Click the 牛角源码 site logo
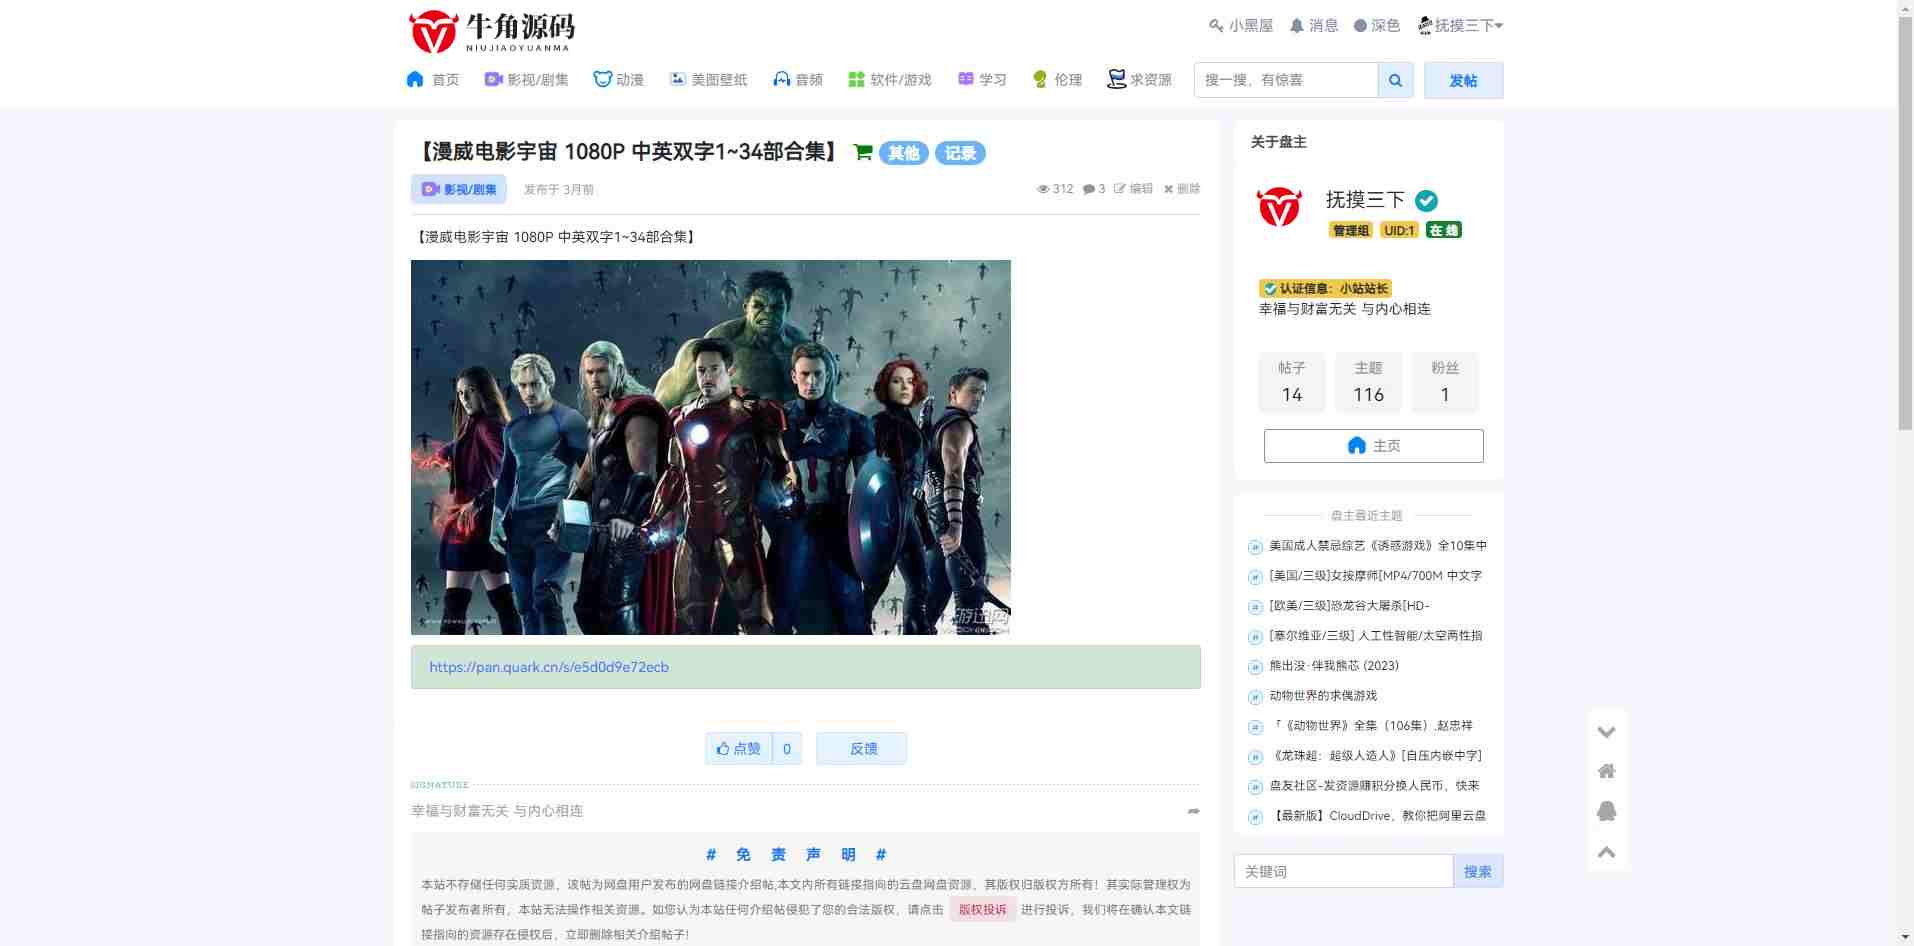 pos(491,31)
